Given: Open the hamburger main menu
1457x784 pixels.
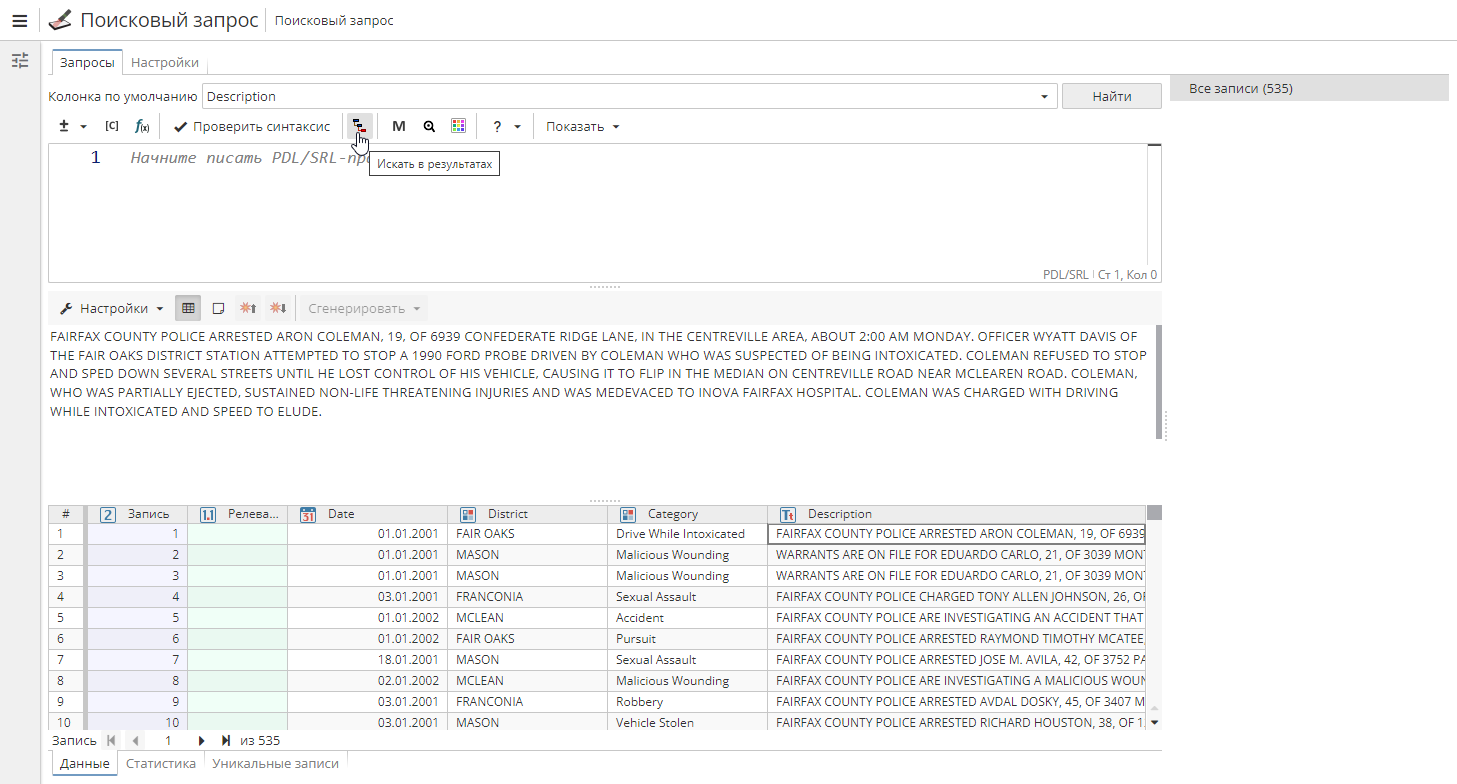Looking at the screenshot, I should coord(19,20).
